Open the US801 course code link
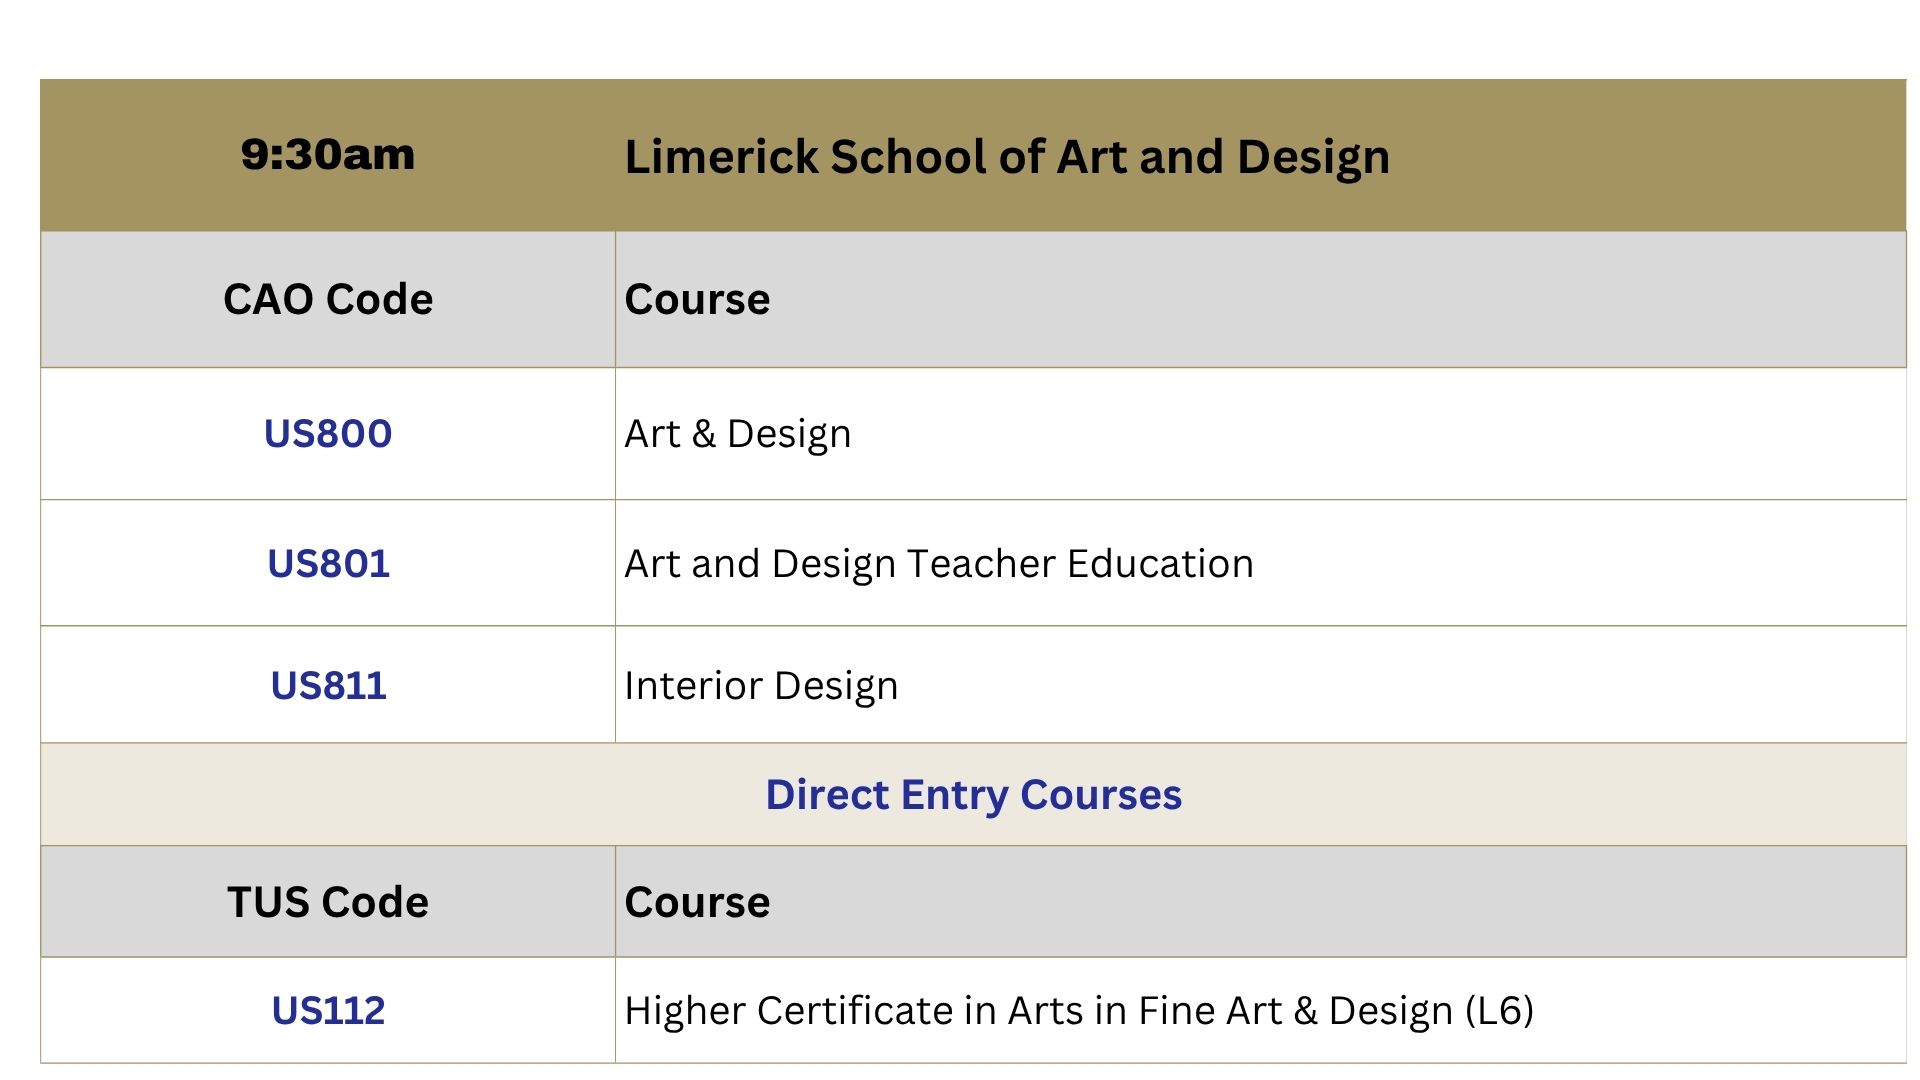Image resolution: width=1920 pixels, height=1080 pixels. pos(328,564)
